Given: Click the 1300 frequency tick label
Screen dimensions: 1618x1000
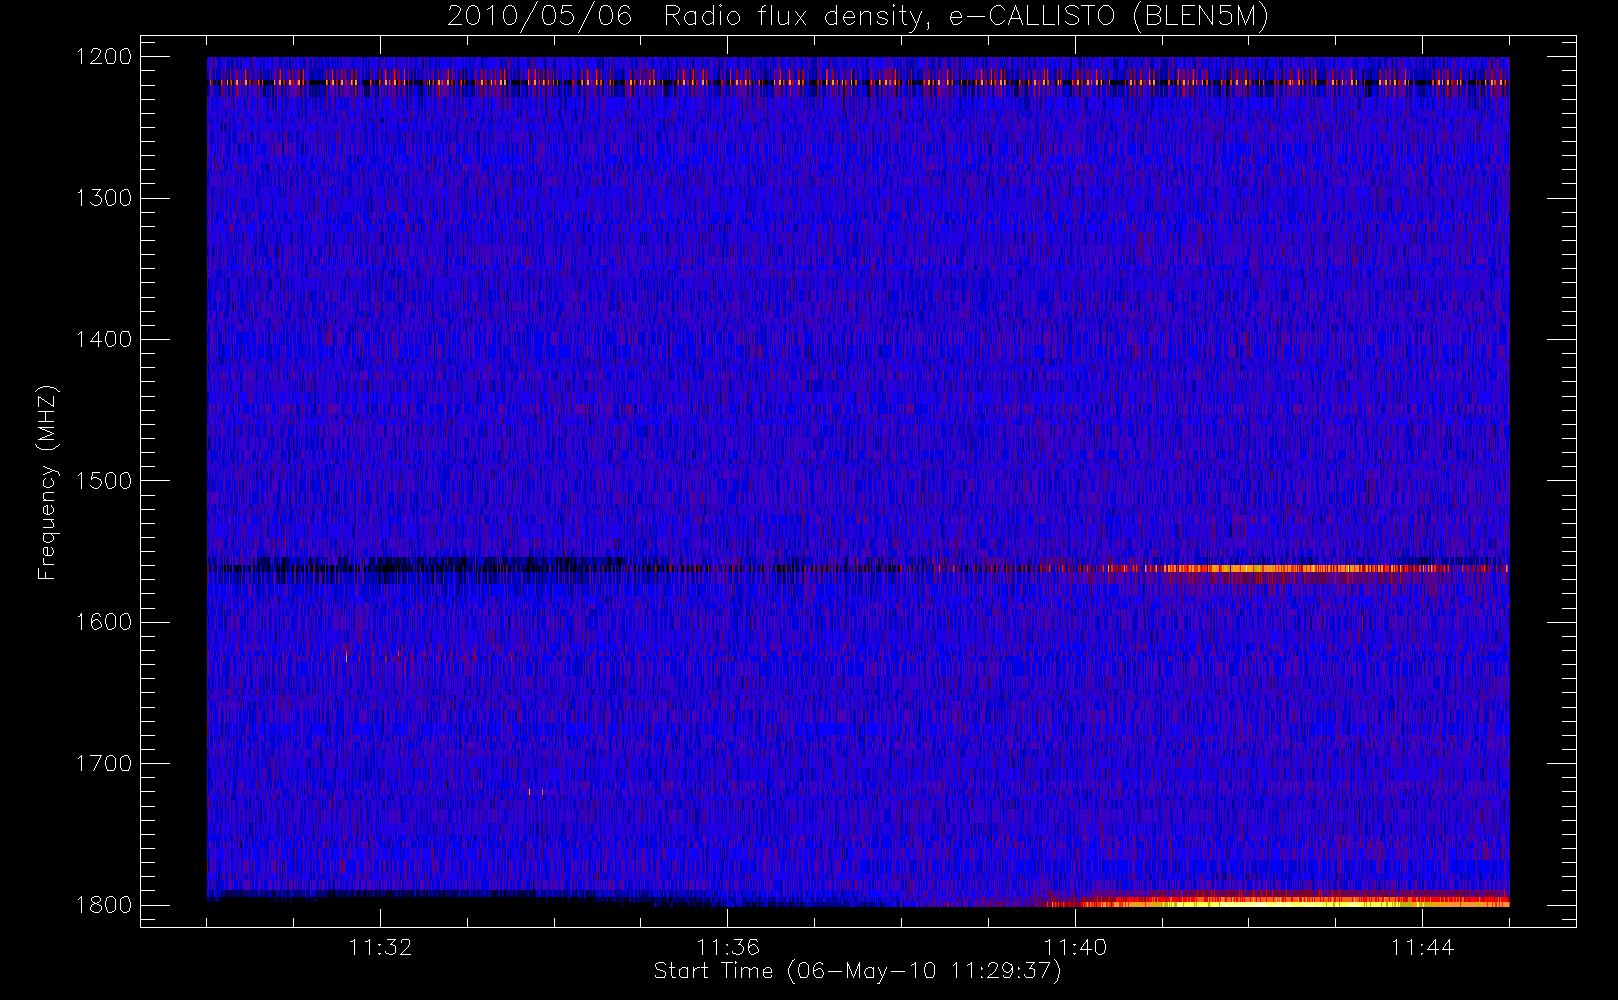Looking at the screenshot, I should (104, 198).
